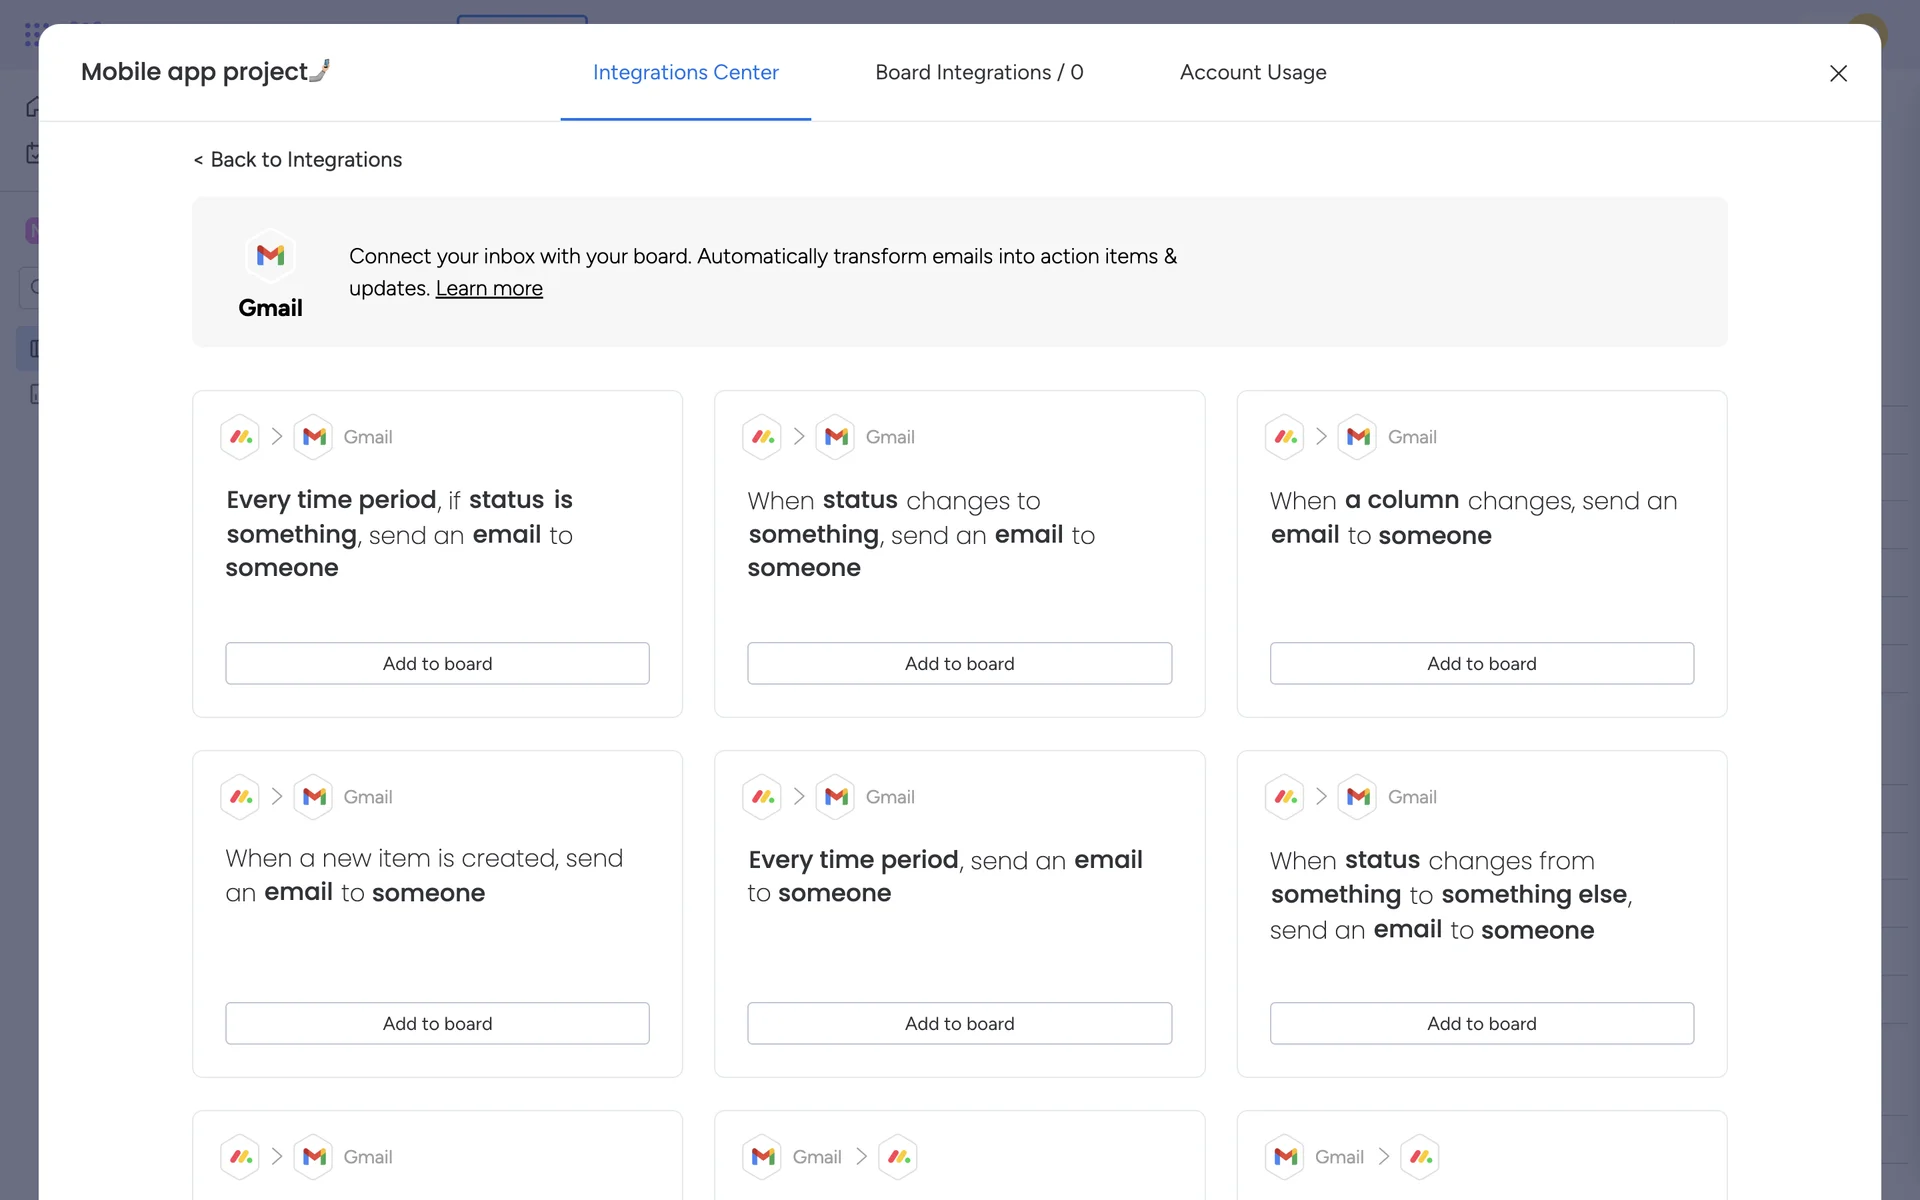Add 'status changes from something to something else' recipe
Viewport: 1920px width, 1200px height.
(1481, 1023)
